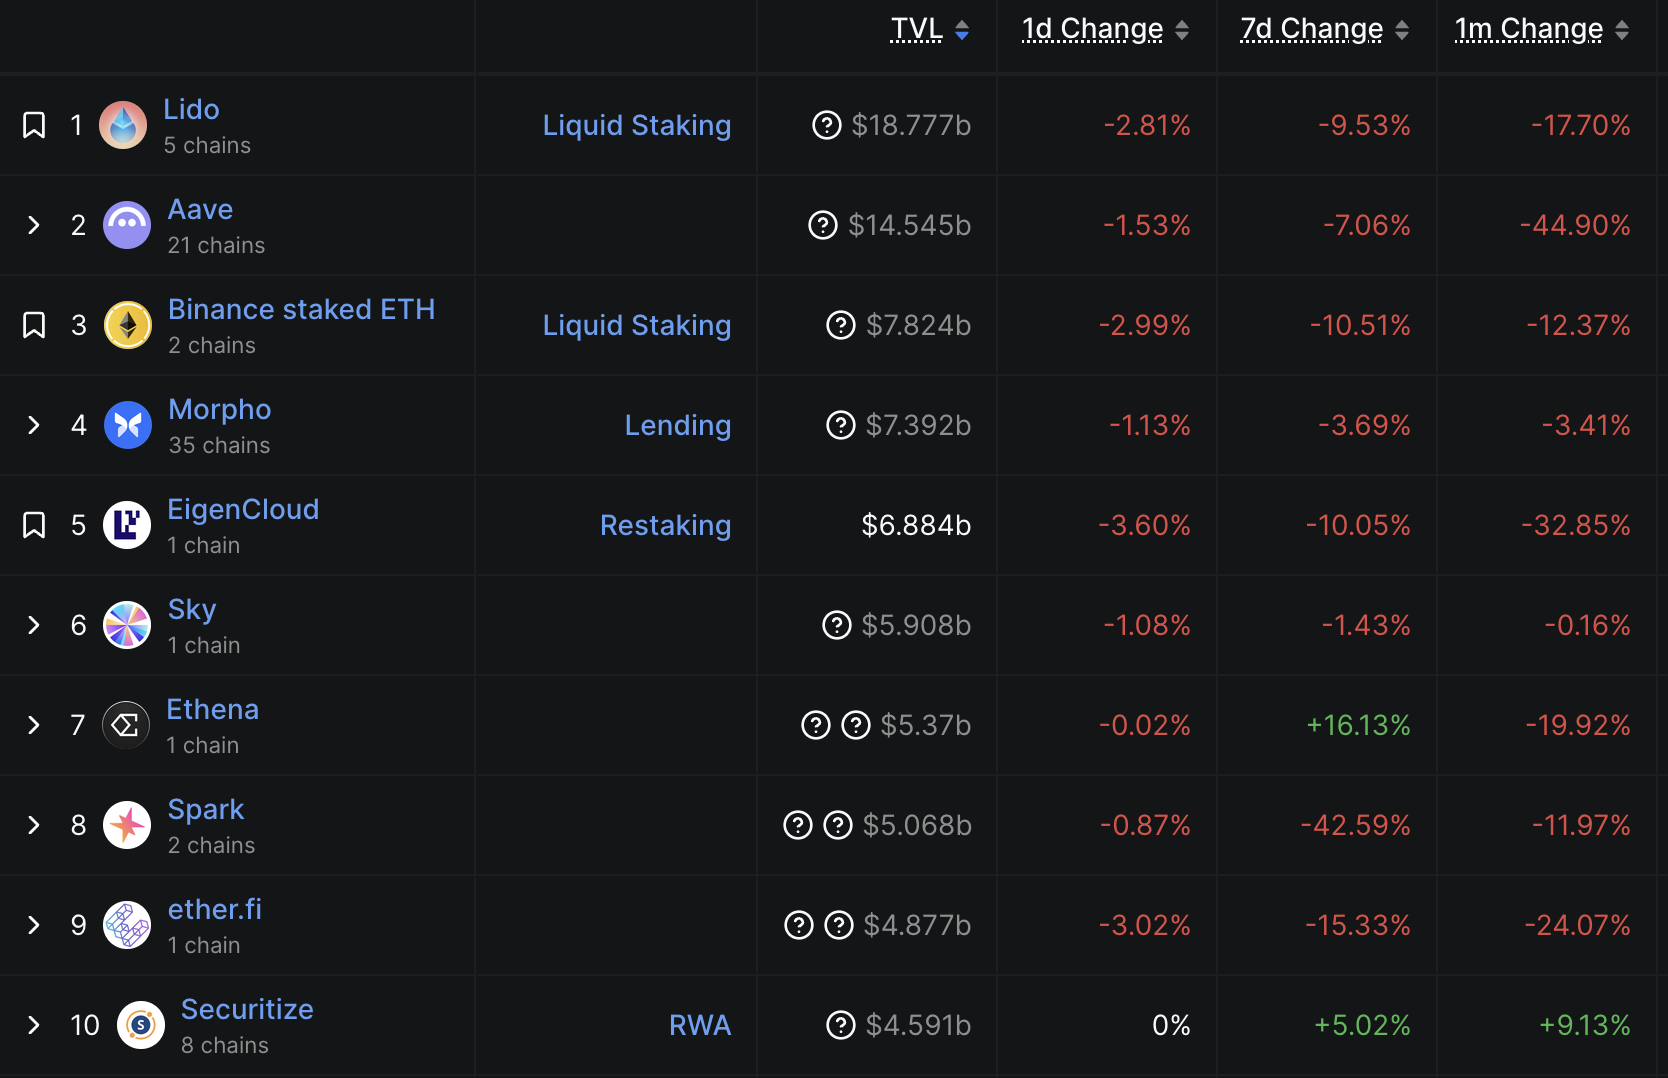The width and height of the screenshot is (1668, 1078).
Task: Expand the Spark row chevron
Action: point(34,825)
